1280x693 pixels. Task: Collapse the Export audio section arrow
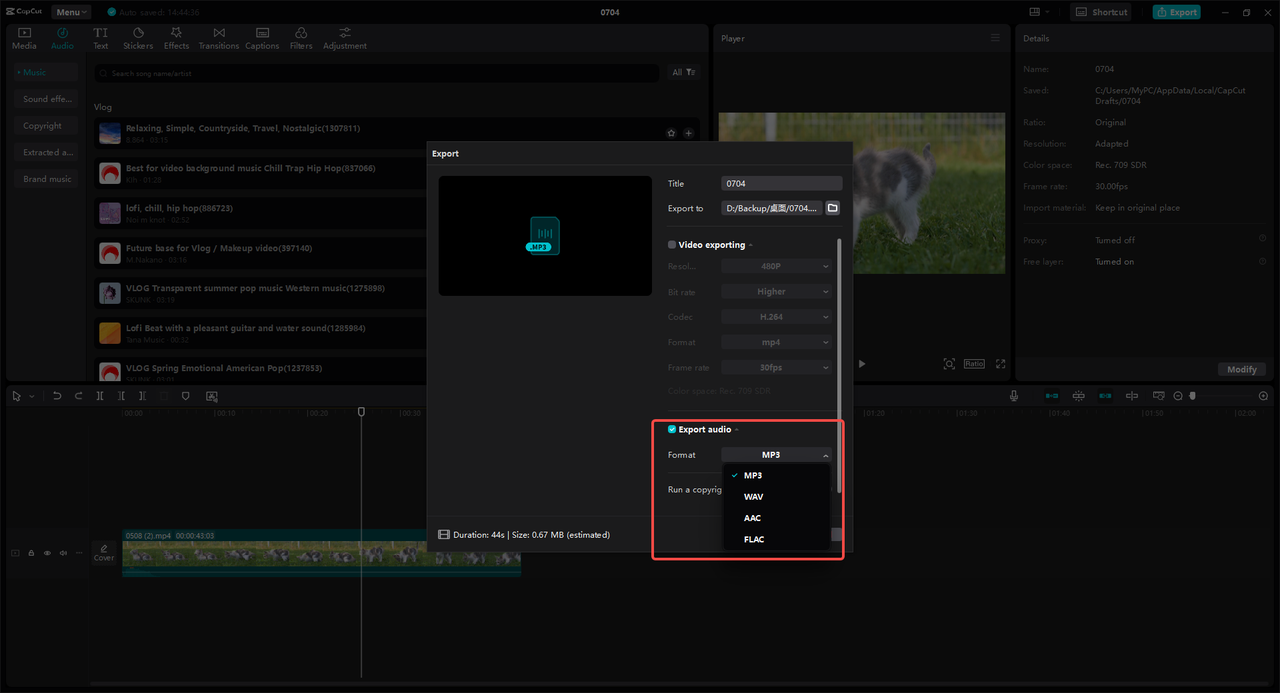[x=737, y=430]
